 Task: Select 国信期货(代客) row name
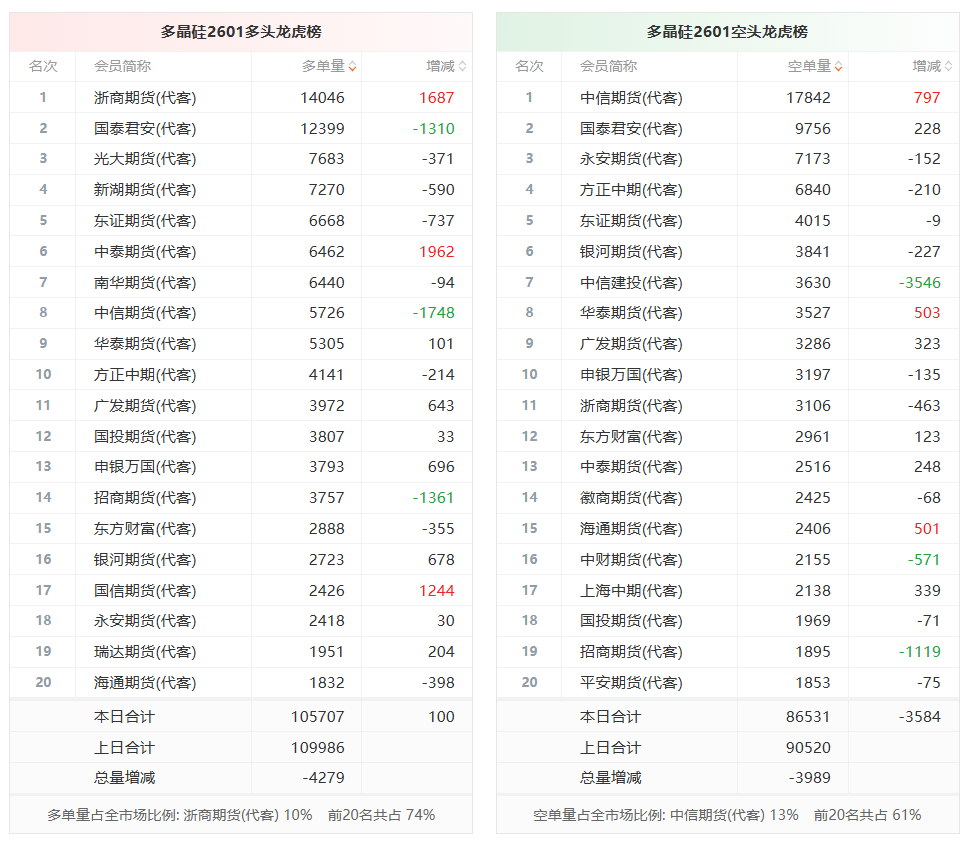coord(145,591)
